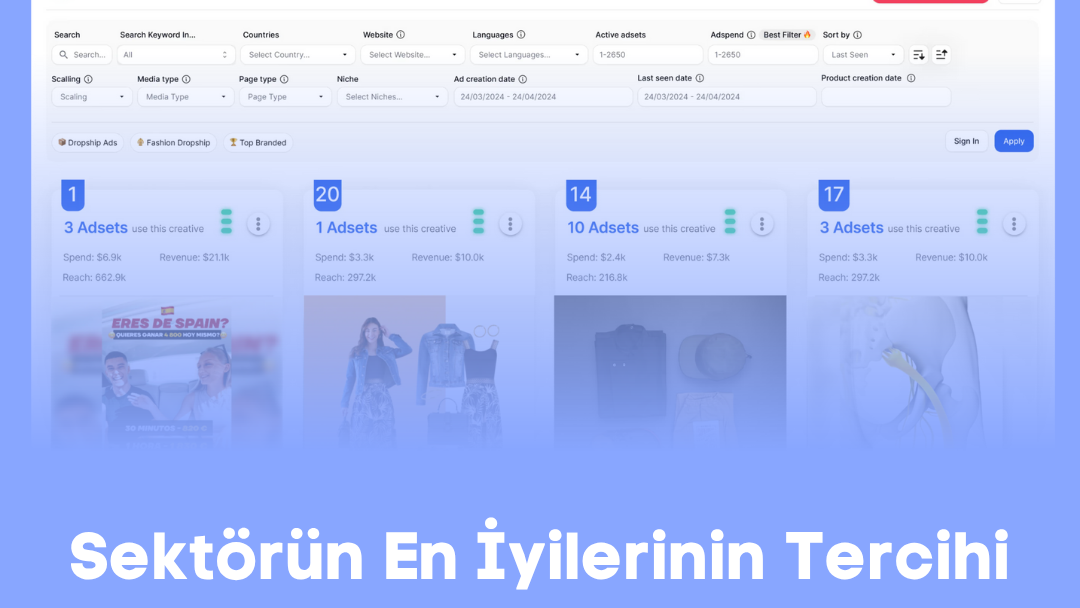
Task: Toggle the Dropship Ads preset filter
Action: pyautogui.click(x=88, y=143)
